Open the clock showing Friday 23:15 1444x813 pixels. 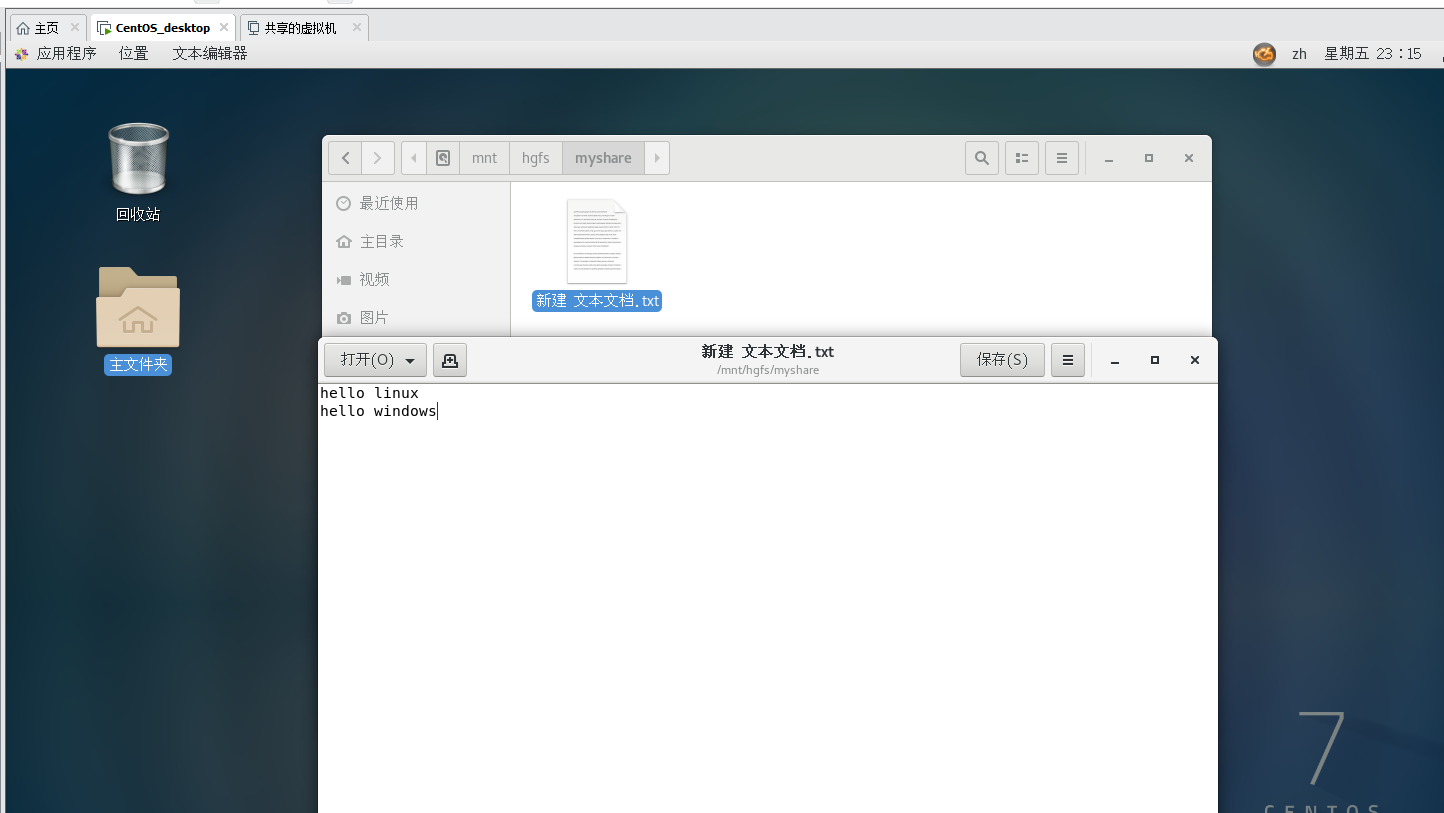click(x=1372, y=54)
